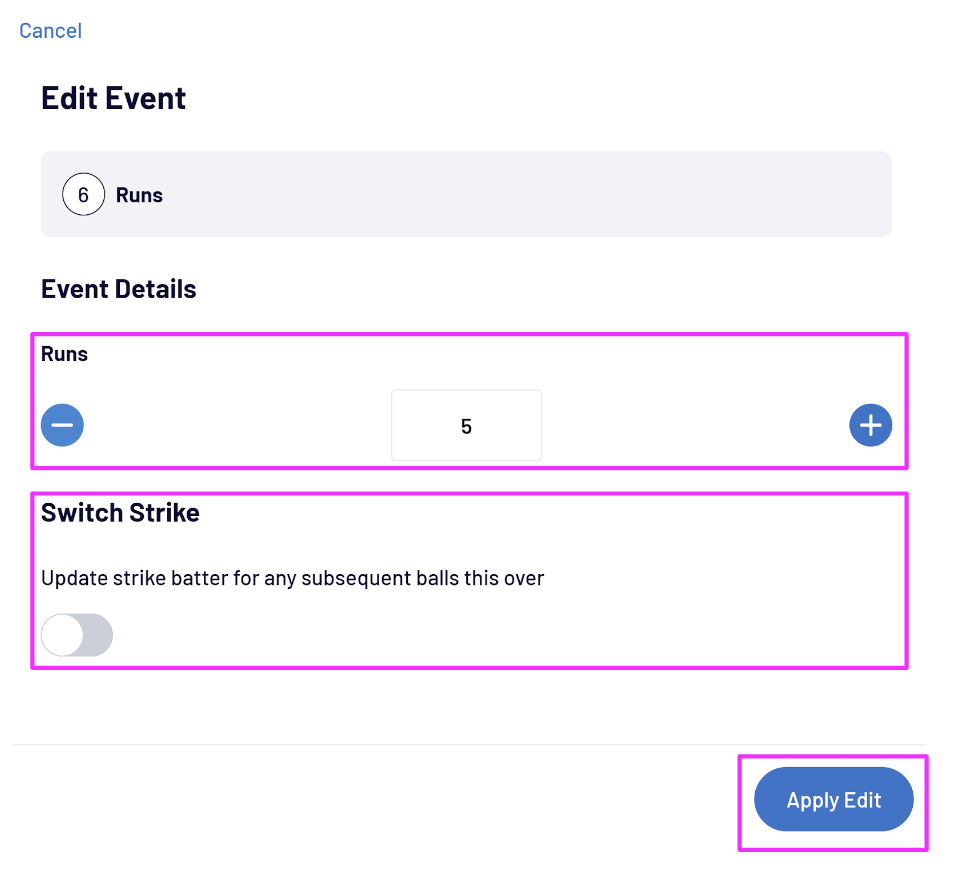Enable the Switch Strike toggle

click(77, 635)
